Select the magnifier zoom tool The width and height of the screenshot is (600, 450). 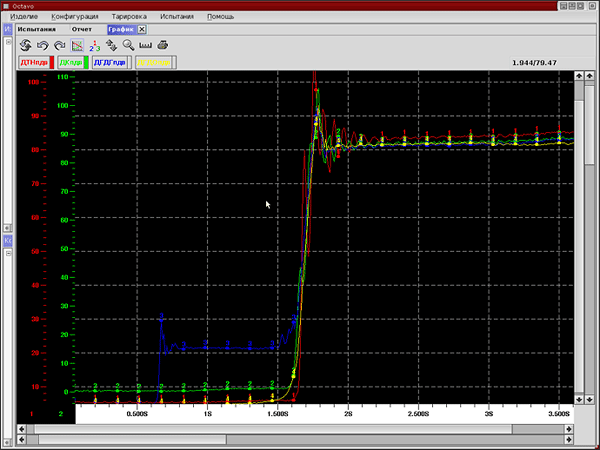[x=129, y=45]
